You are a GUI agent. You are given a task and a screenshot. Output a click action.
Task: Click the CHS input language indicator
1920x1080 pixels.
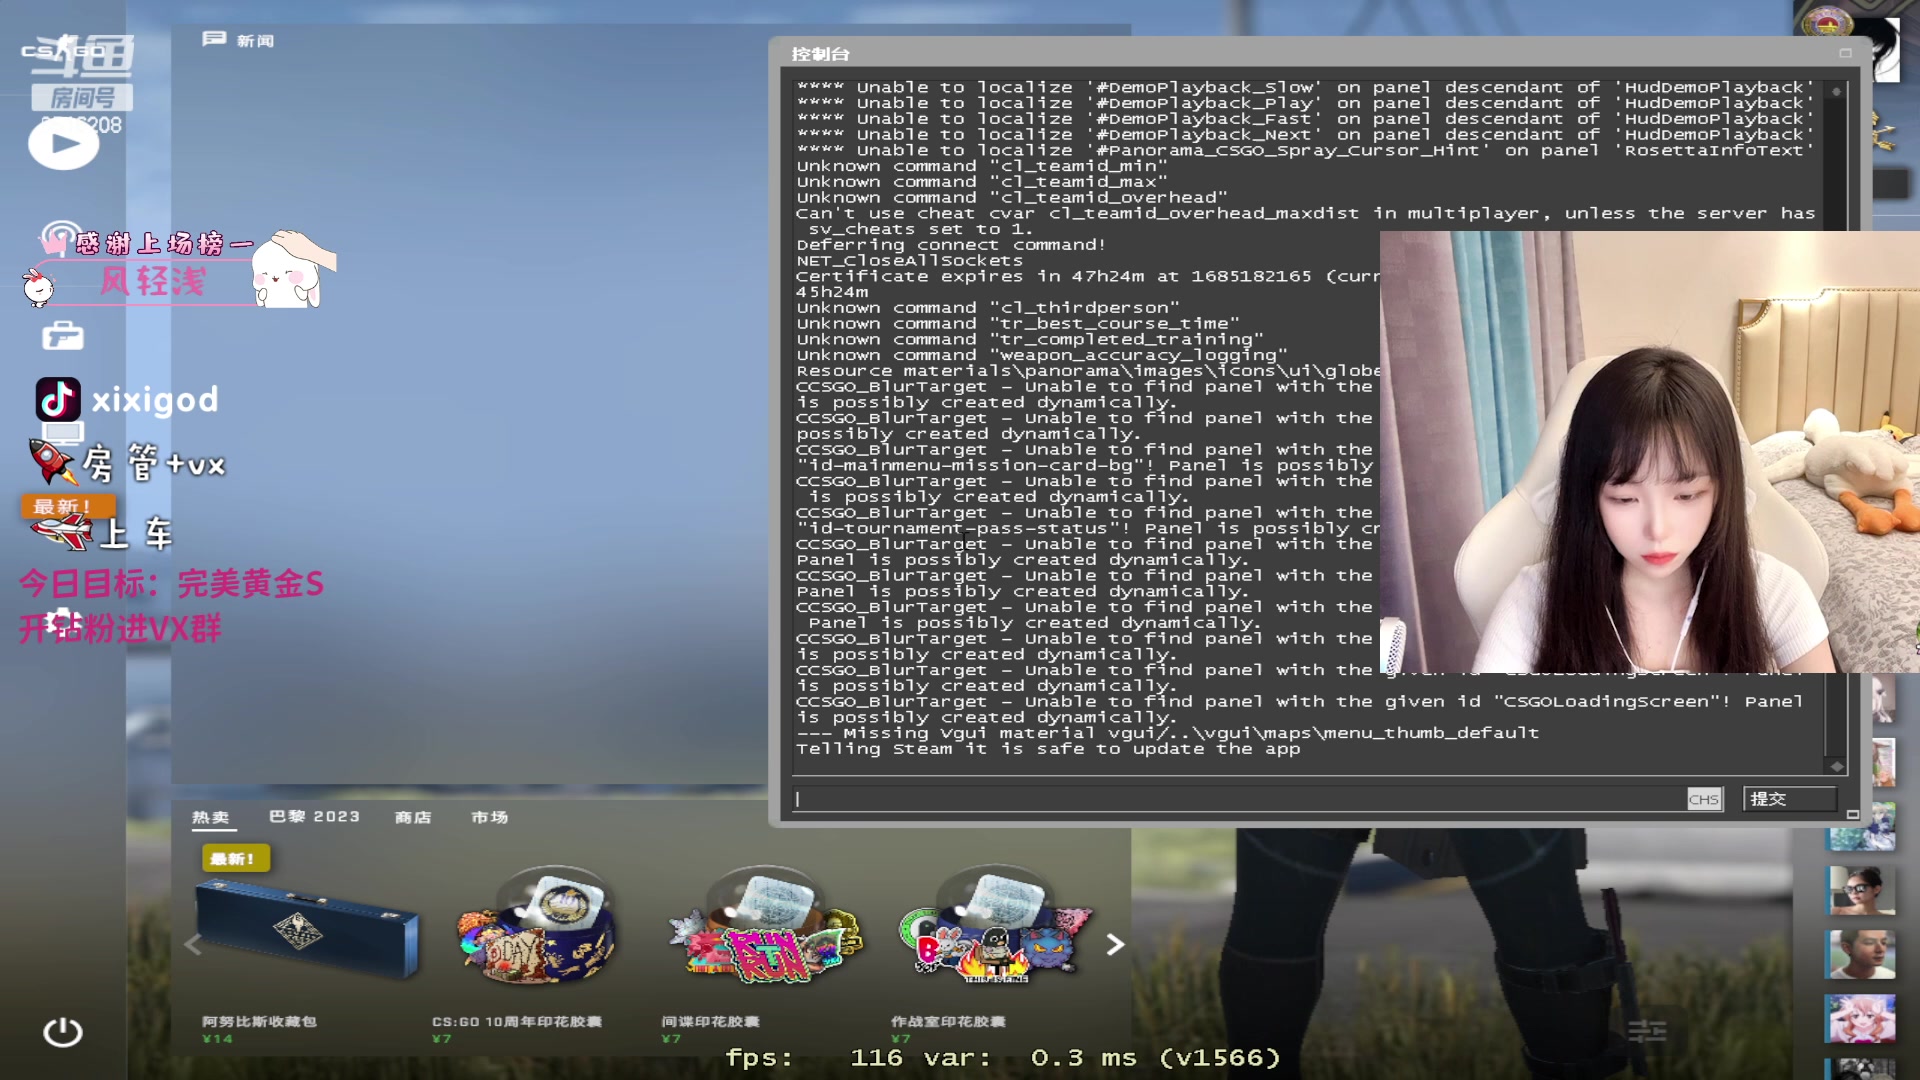(1704, 799)
